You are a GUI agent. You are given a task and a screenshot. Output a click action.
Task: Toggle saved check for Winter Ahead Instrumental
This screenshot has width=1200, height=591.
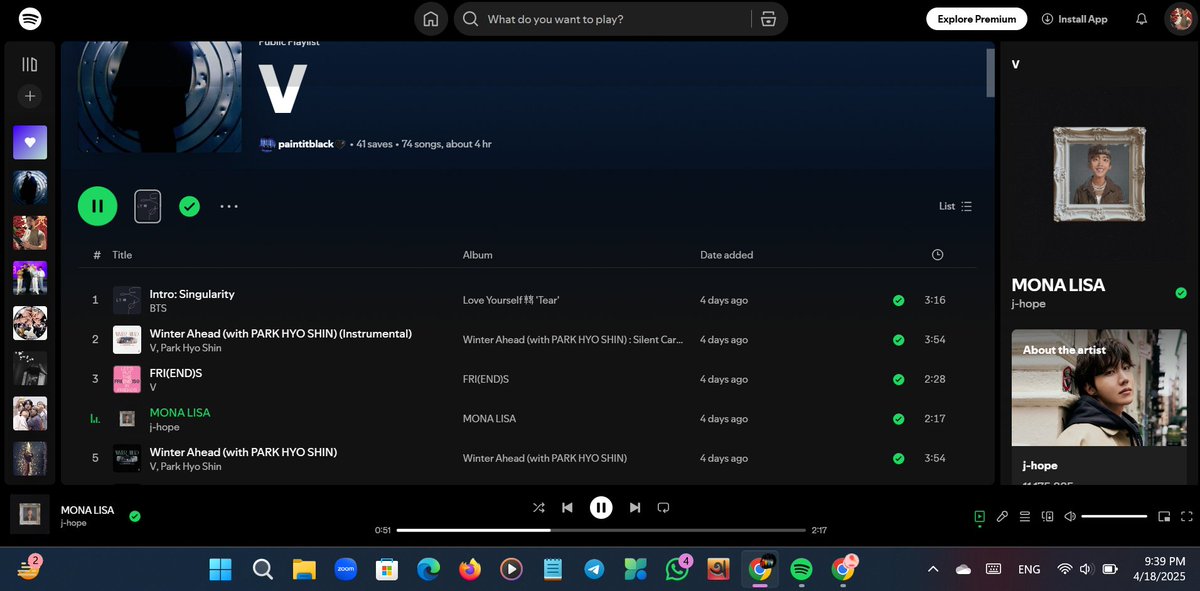[898, 340]
